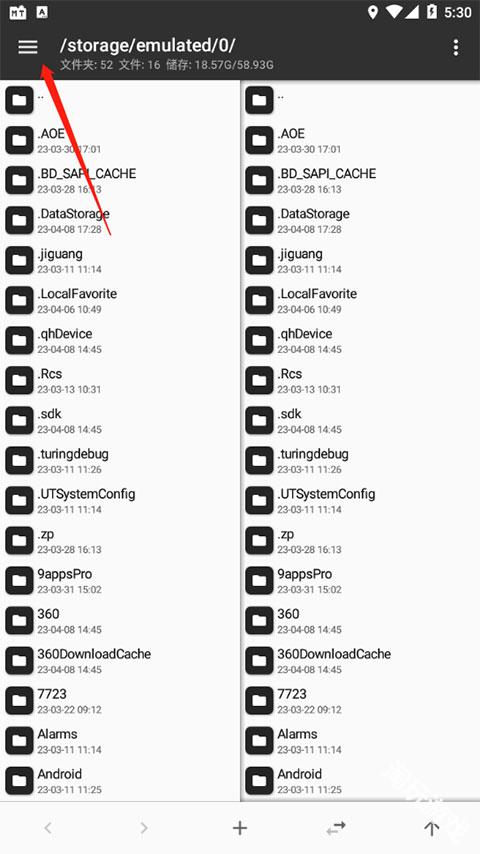Open 360DownloadCache folder in left pane
Screen dimensions: 480x854
click(120, 661)
